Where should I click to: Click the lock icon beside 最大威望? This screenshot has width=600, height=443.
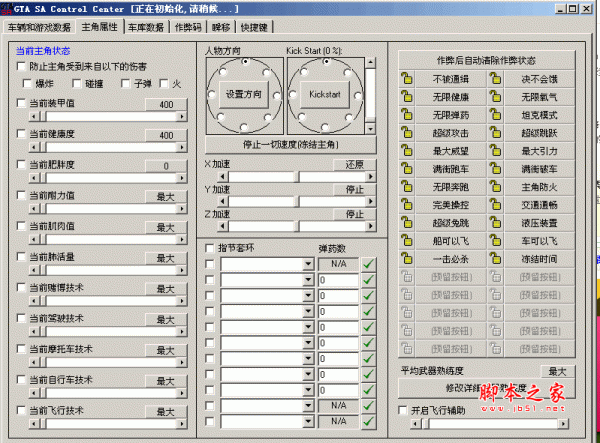coord(407,151)
